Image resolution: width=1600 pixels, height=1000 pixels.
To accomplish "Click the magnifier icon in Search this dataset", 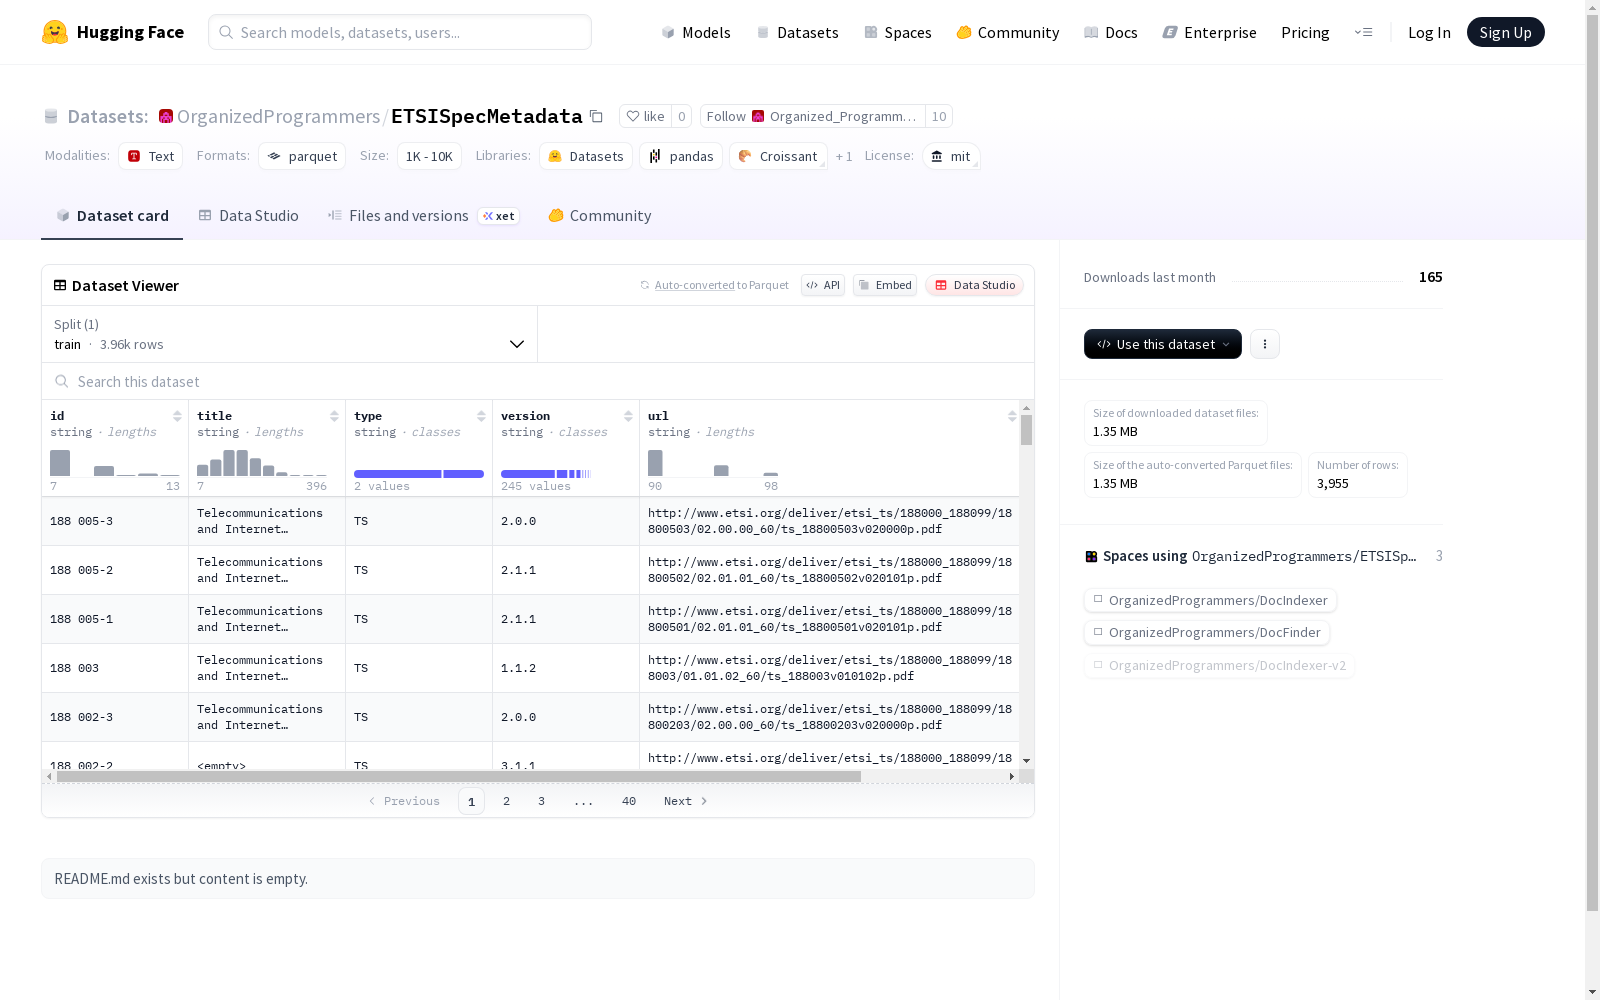I will [62, 381].
